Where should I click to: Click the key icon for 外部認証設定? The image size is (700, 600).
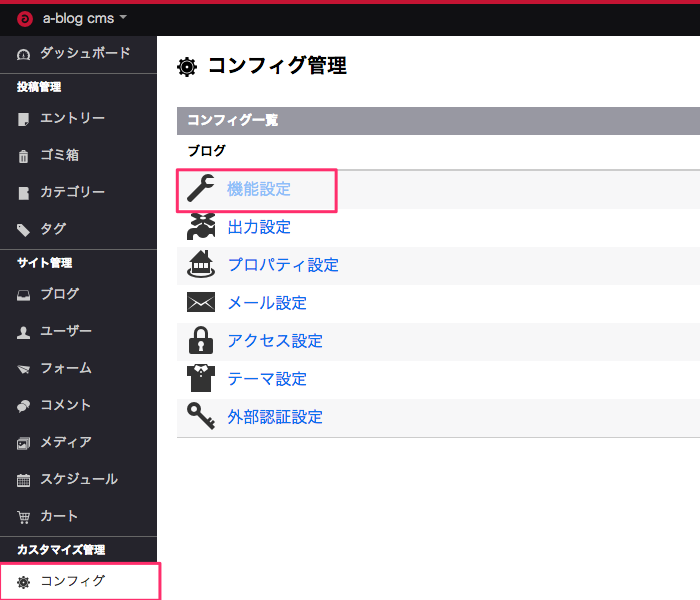200,416
